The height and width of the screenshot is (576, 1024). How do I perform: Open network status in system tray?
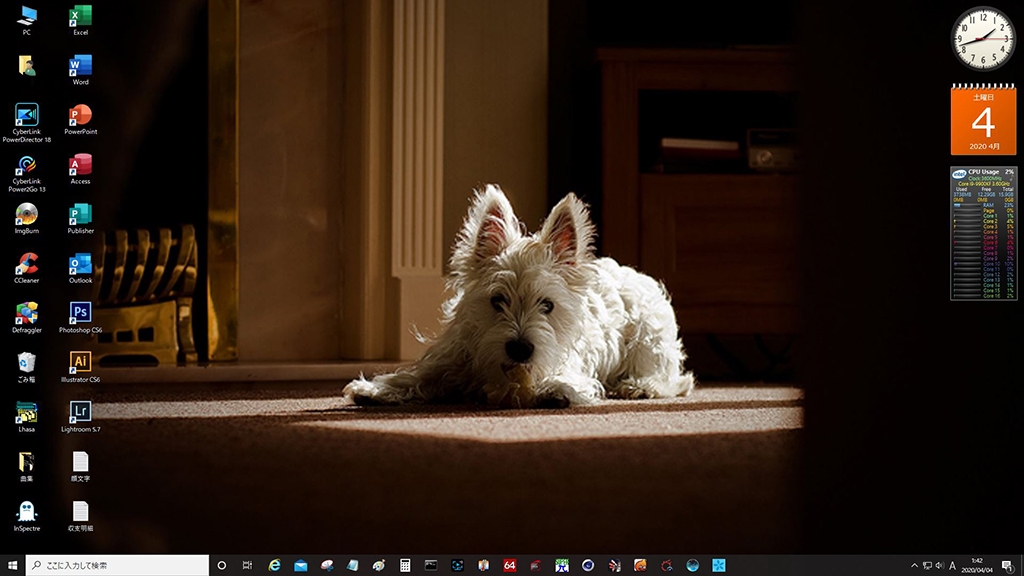tap(927, 566)
